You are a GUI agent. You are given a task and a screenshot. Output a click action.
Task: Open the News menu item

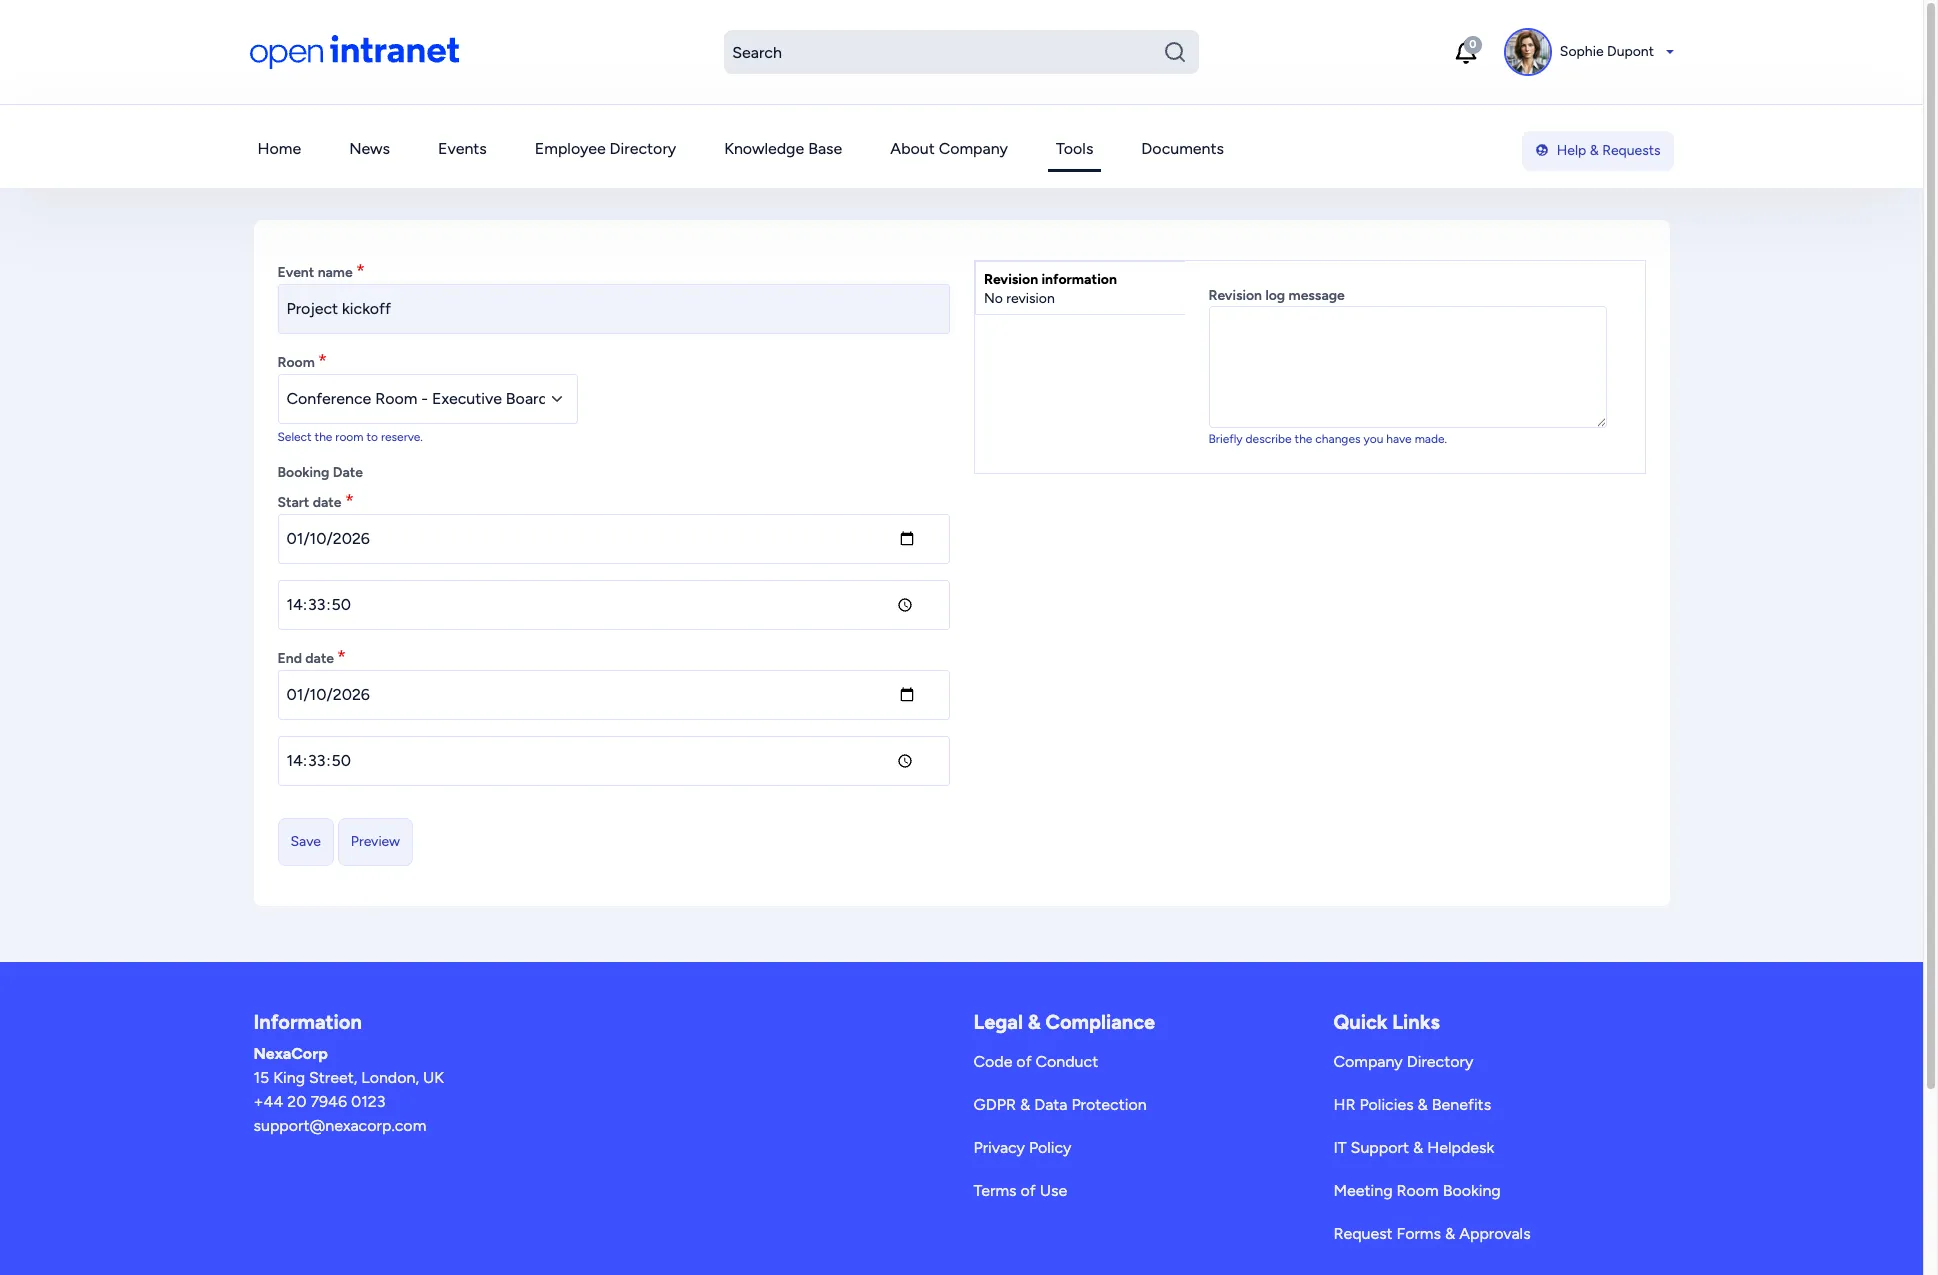click(369, 149)
